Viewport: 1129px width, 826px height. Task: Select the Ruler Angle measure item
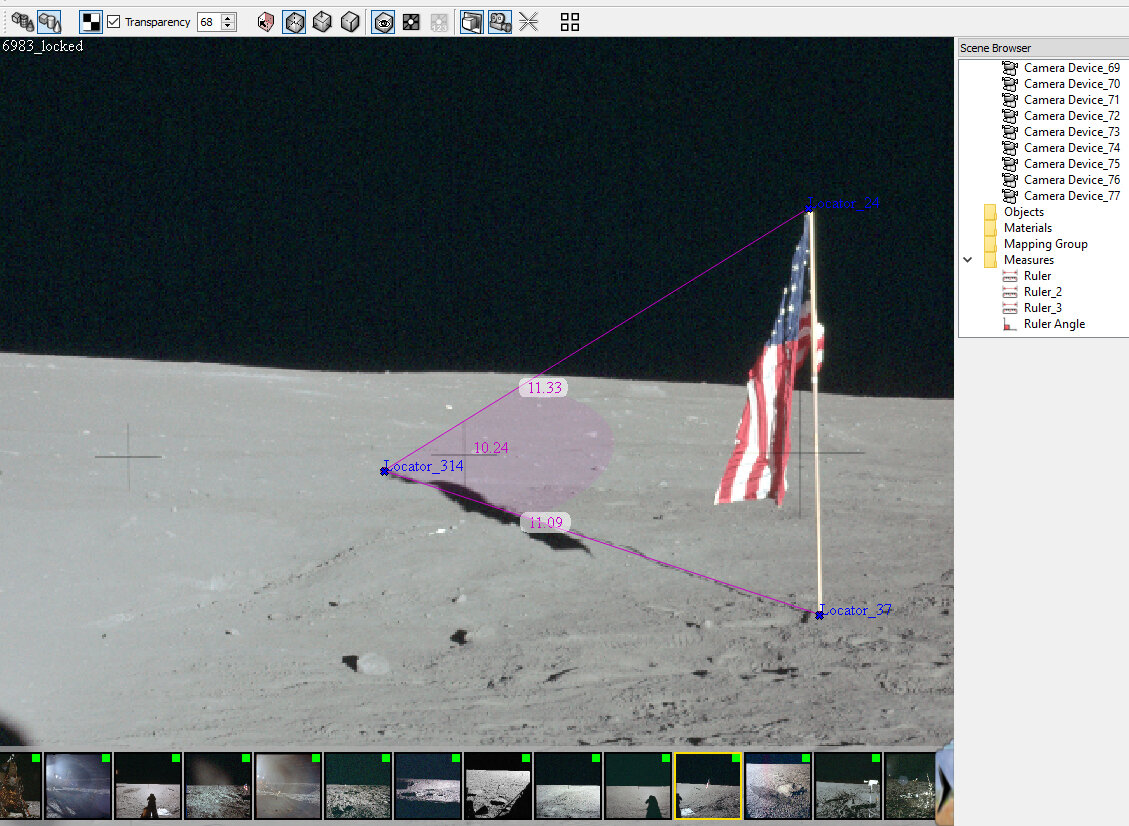1054,324
